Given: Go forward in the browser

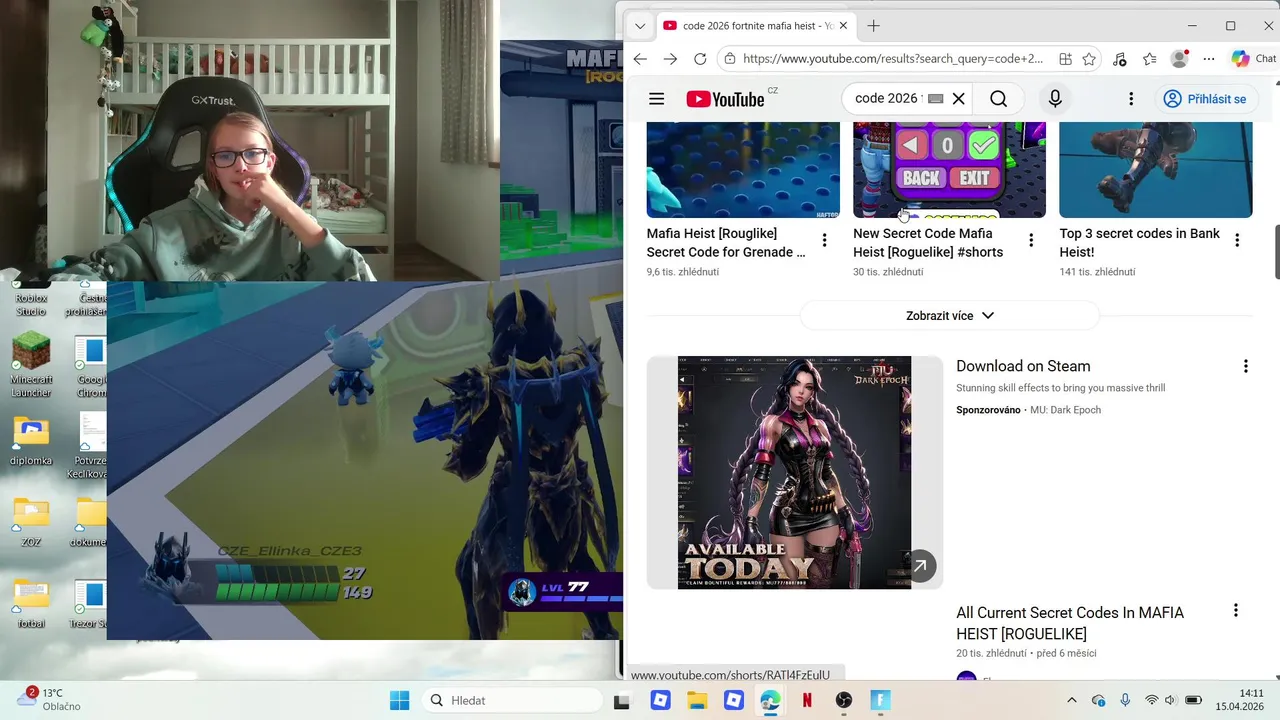Looking at the screenshot, I should (x=670, y=59).
